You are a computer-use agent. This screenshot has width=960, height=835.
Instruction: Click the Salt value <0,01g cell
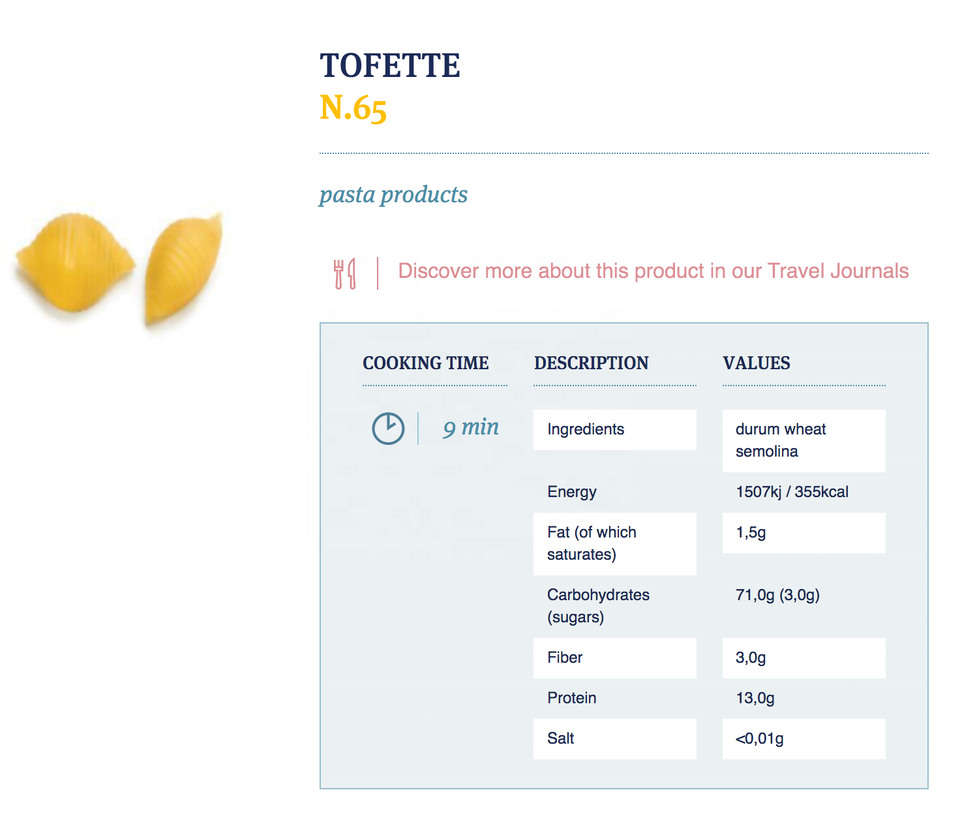pyautogui.click(x=803, y=739)
